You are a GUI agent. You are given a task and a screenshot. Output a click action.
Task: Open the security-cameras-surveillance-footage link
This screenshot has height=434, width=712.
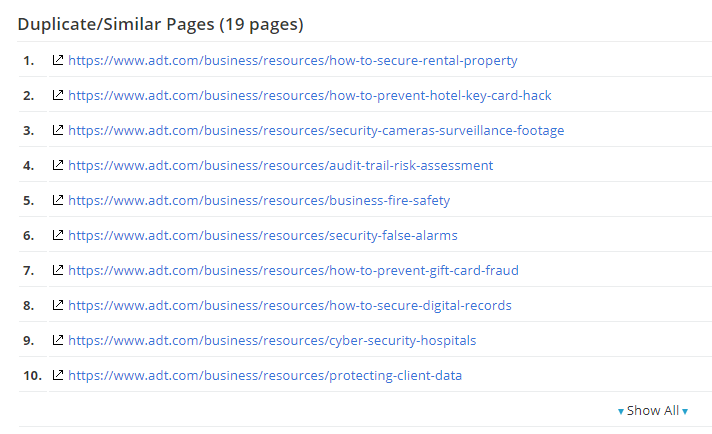316,130
